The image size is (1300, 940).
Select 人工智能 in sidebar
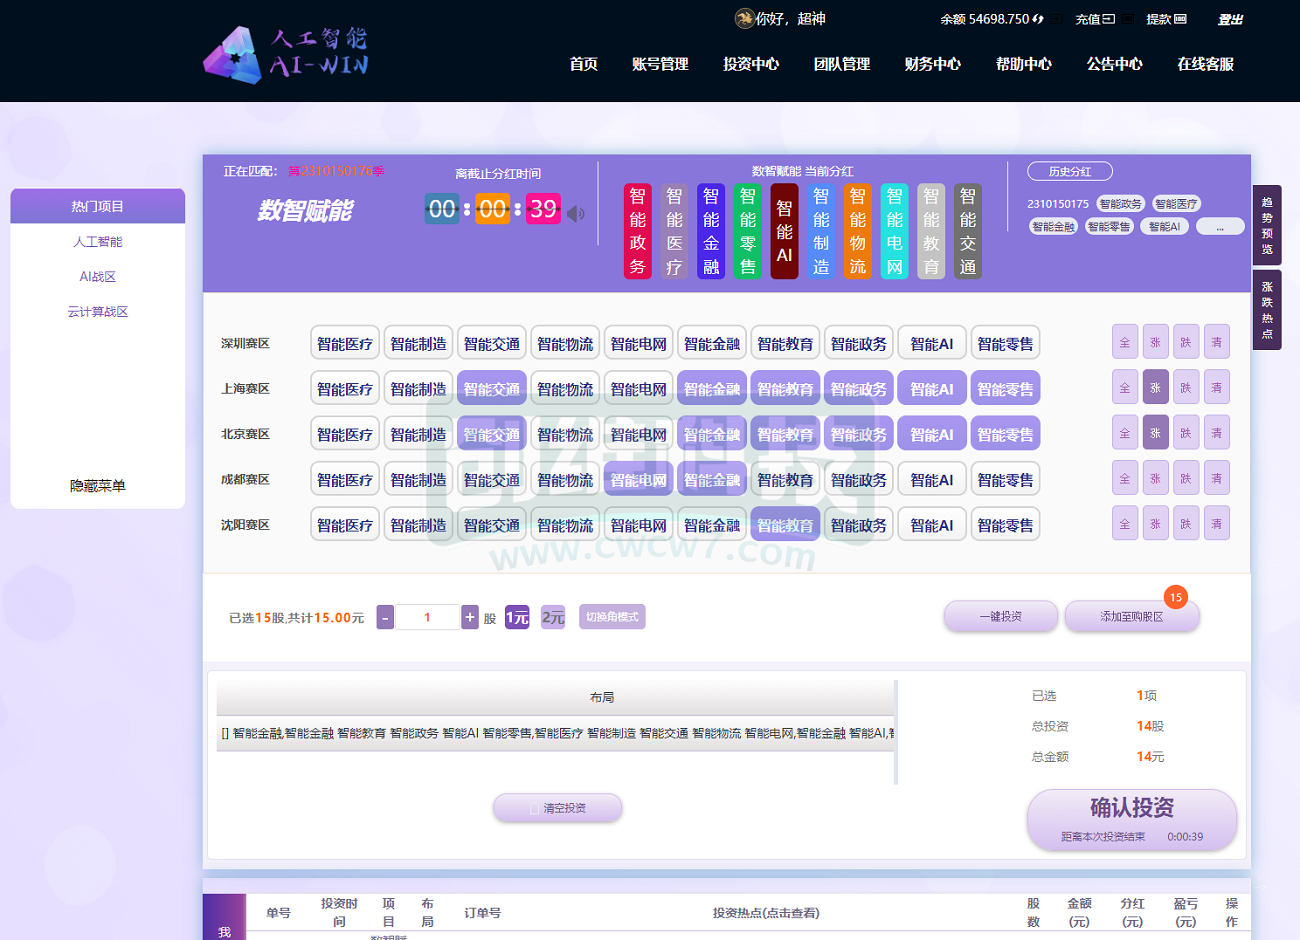click(x=98, y=242)
